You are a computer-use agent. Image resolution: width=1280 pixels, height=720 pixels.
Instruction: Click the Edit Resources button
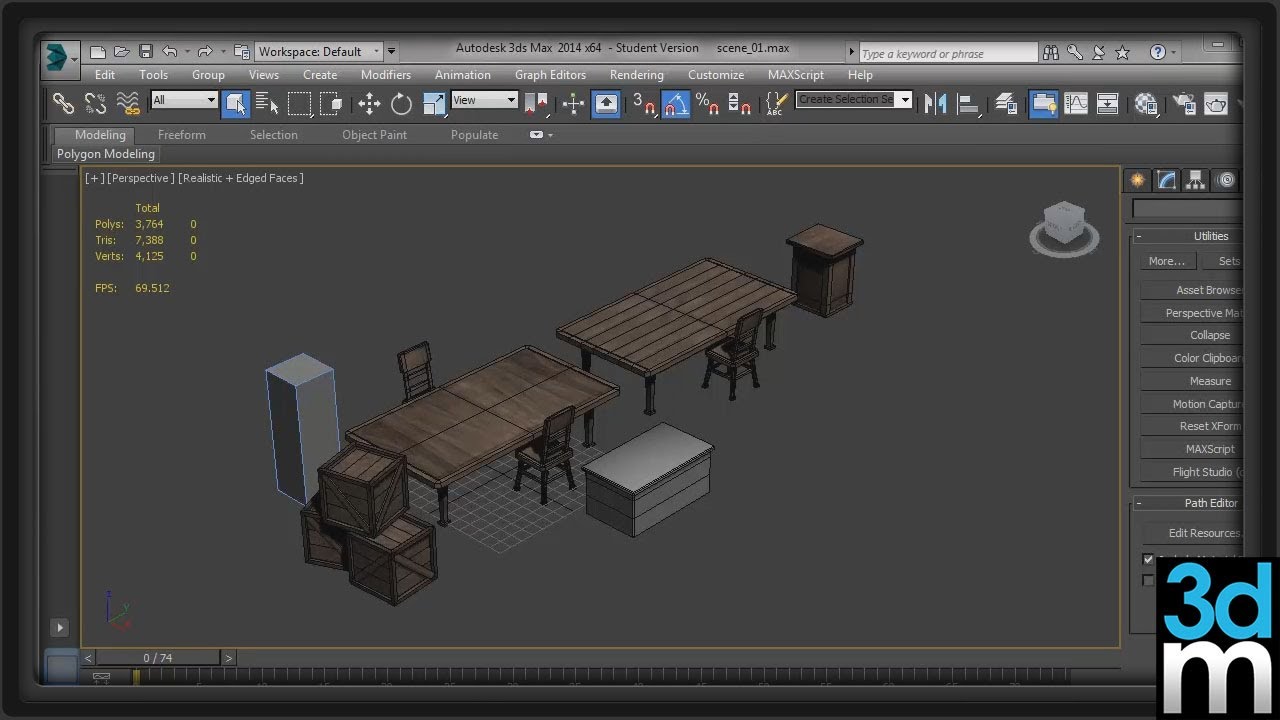pos(1192,533)
